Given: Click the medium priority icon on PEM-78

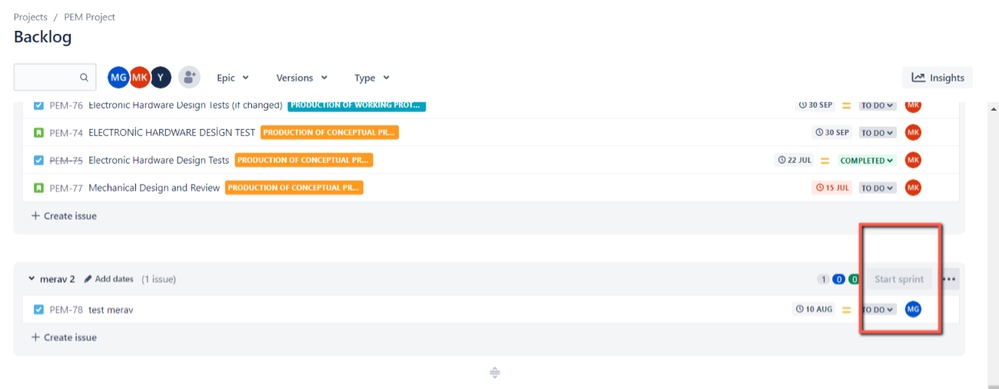Looking at the screenshot, I should tap(847, 310).
